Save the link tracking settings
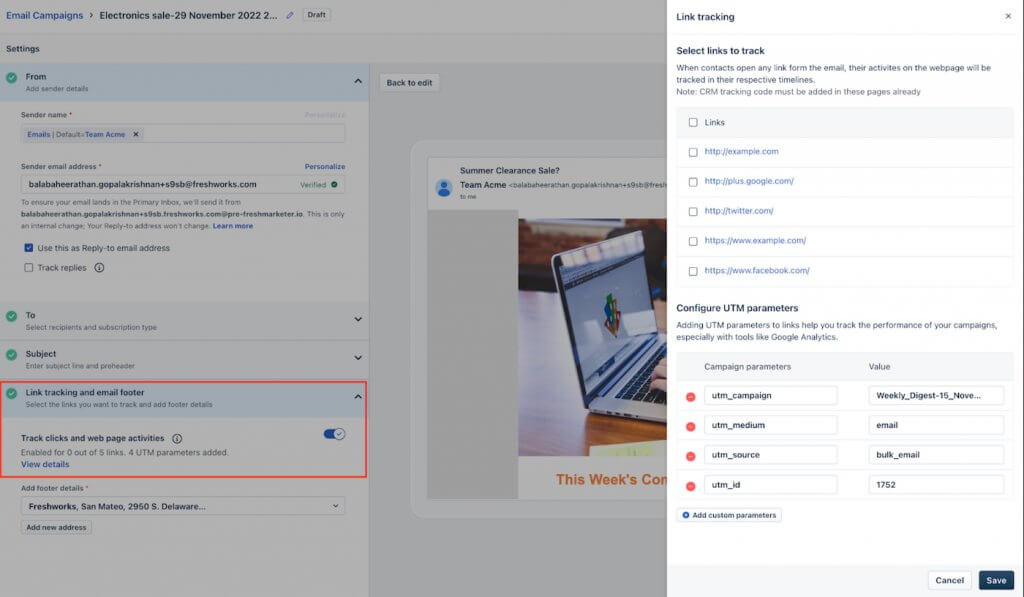The height and width of the screenshot is (597, 1024). tap(995, 580)
